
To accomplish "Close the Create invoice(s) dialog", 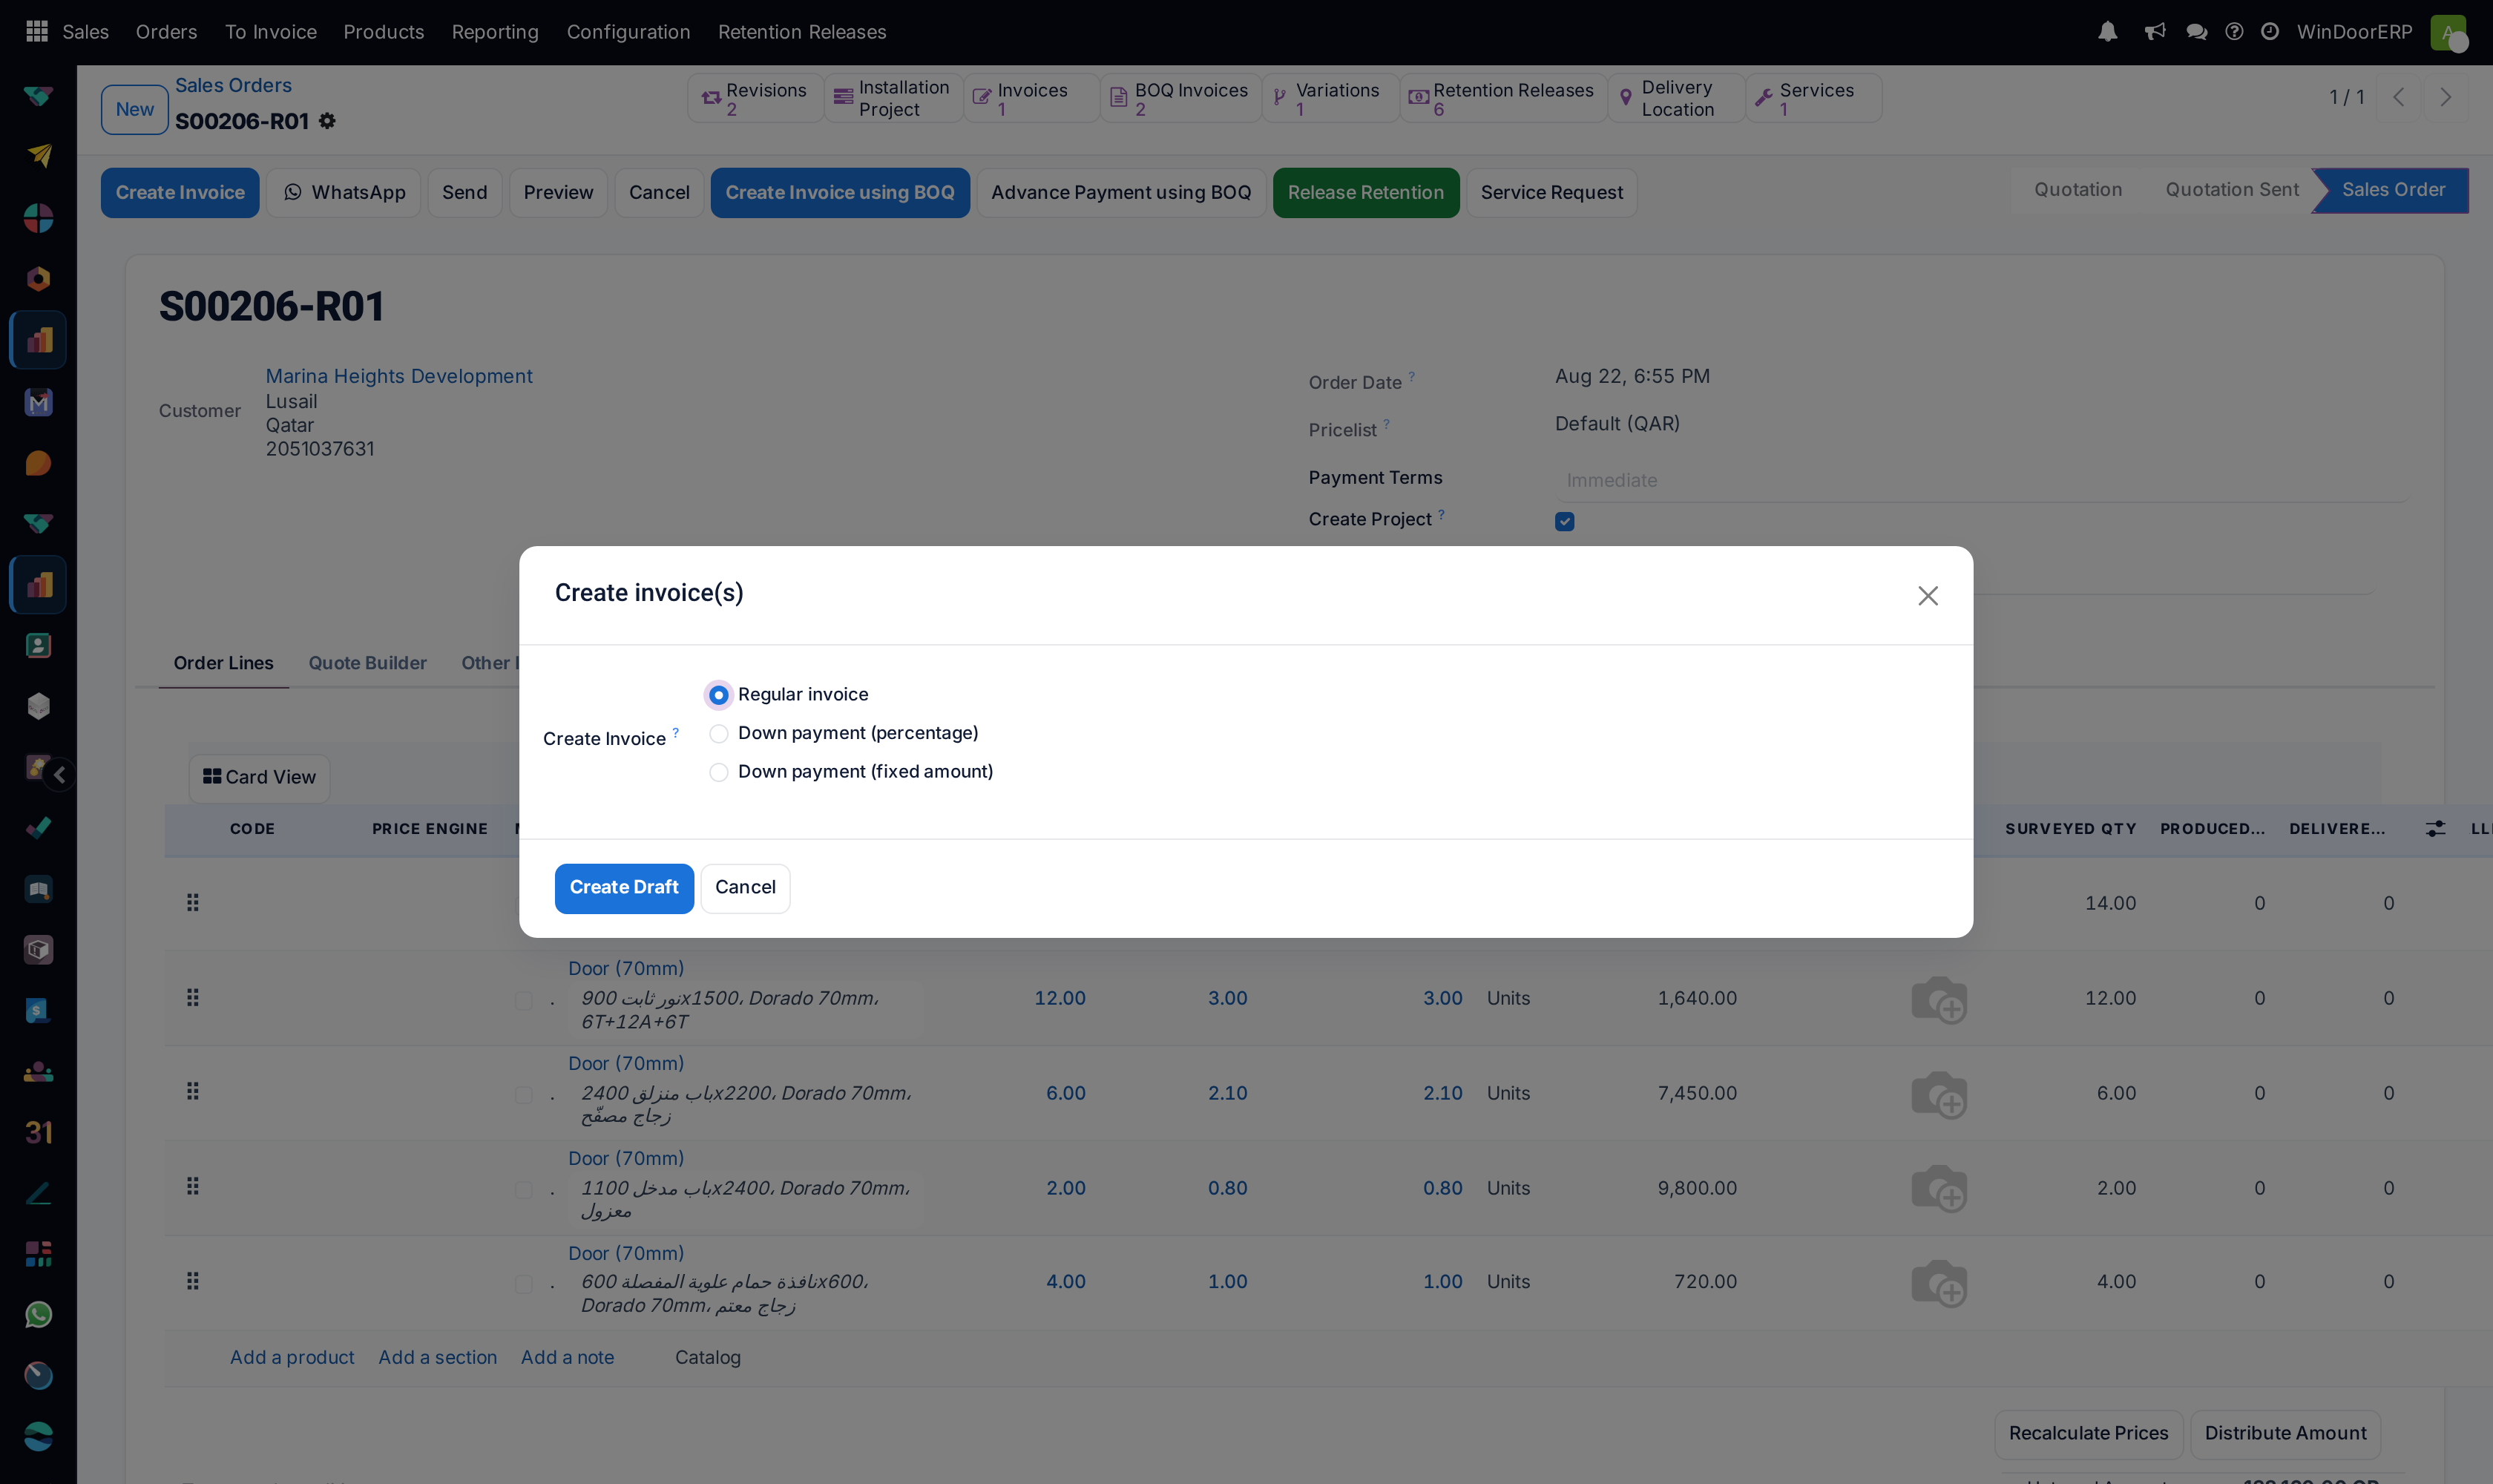I will click(1927, 595).
